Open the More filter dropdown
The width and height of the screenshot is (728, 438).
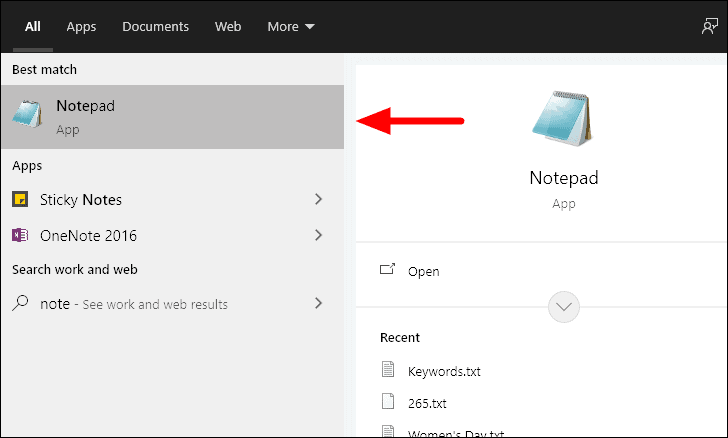click(291, 26)
